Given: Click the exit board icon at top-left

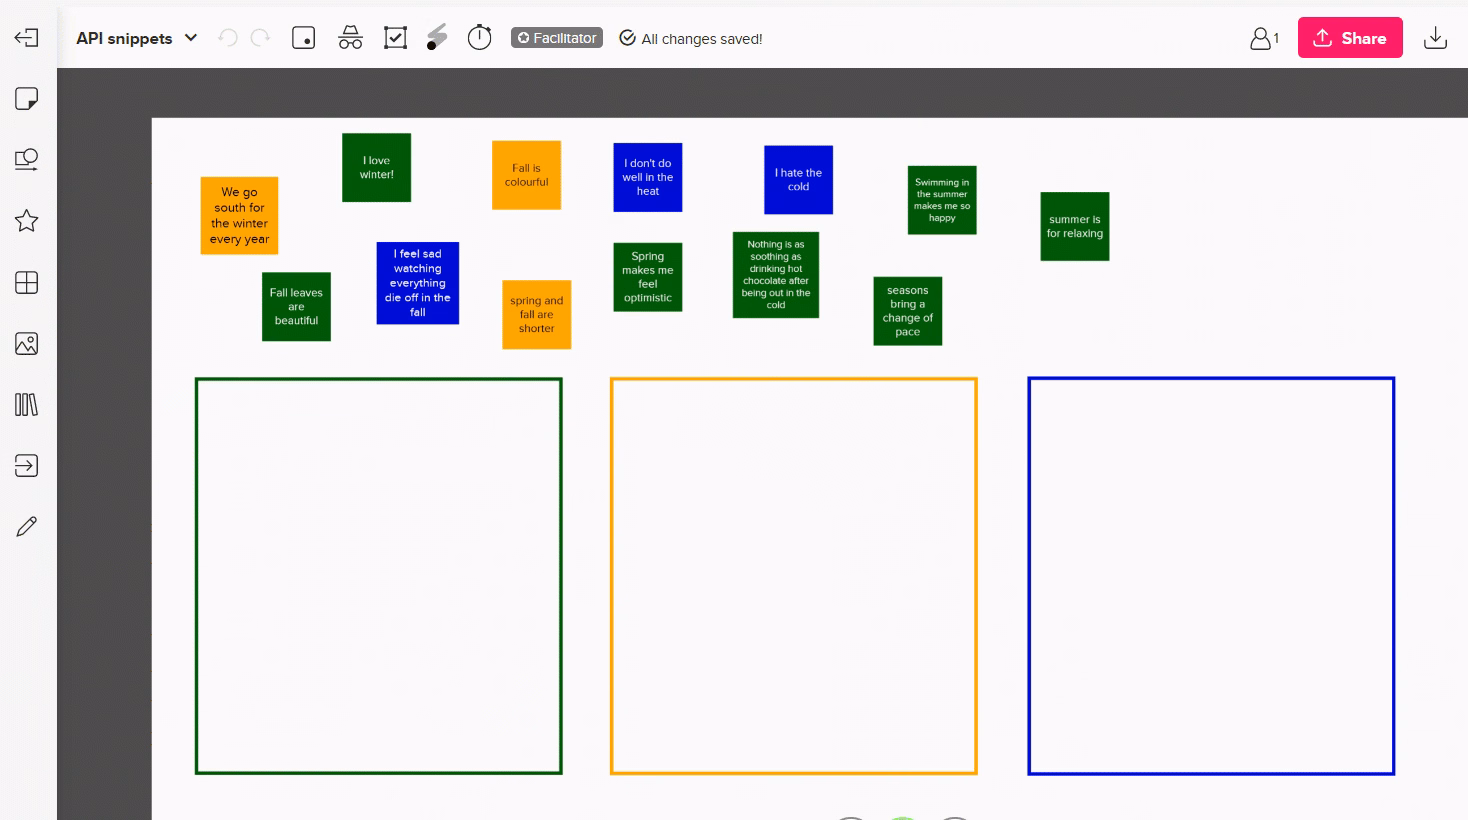Looking at the screenshot, I should pyautogui.click(x=27, y=38).
